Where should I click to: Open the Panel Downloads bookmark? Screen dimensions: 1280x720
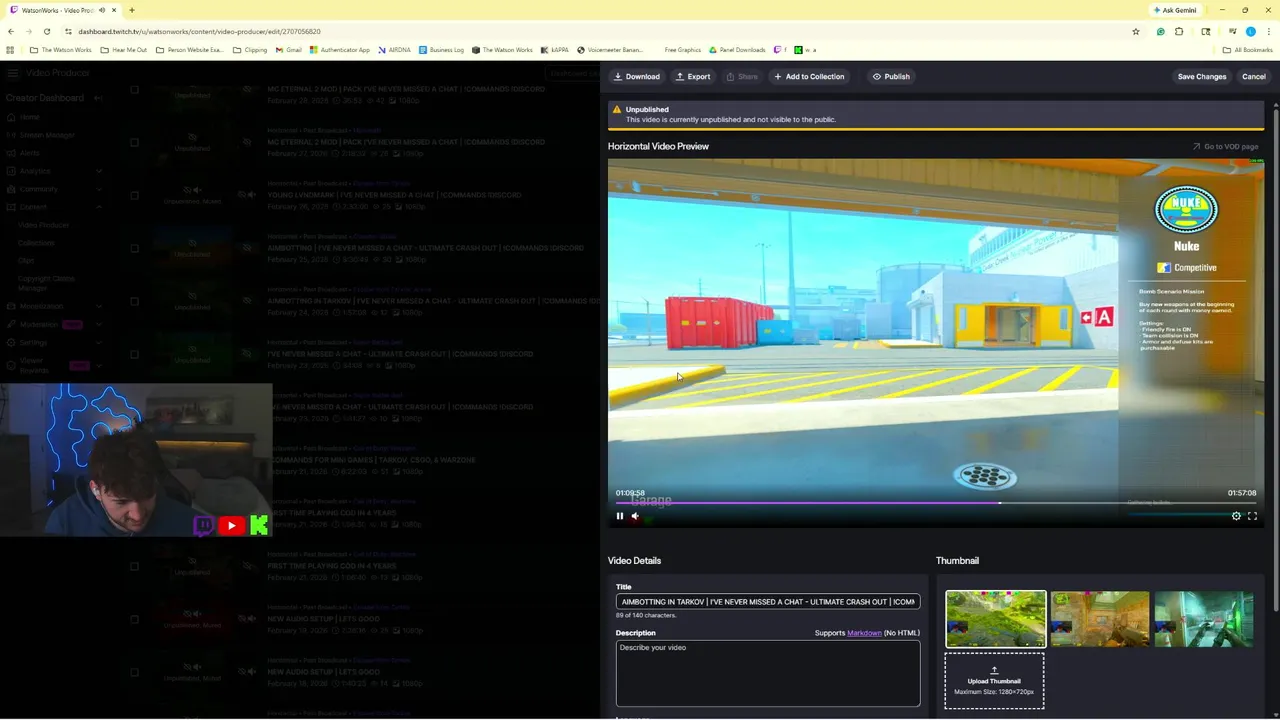tap(737, 50)
